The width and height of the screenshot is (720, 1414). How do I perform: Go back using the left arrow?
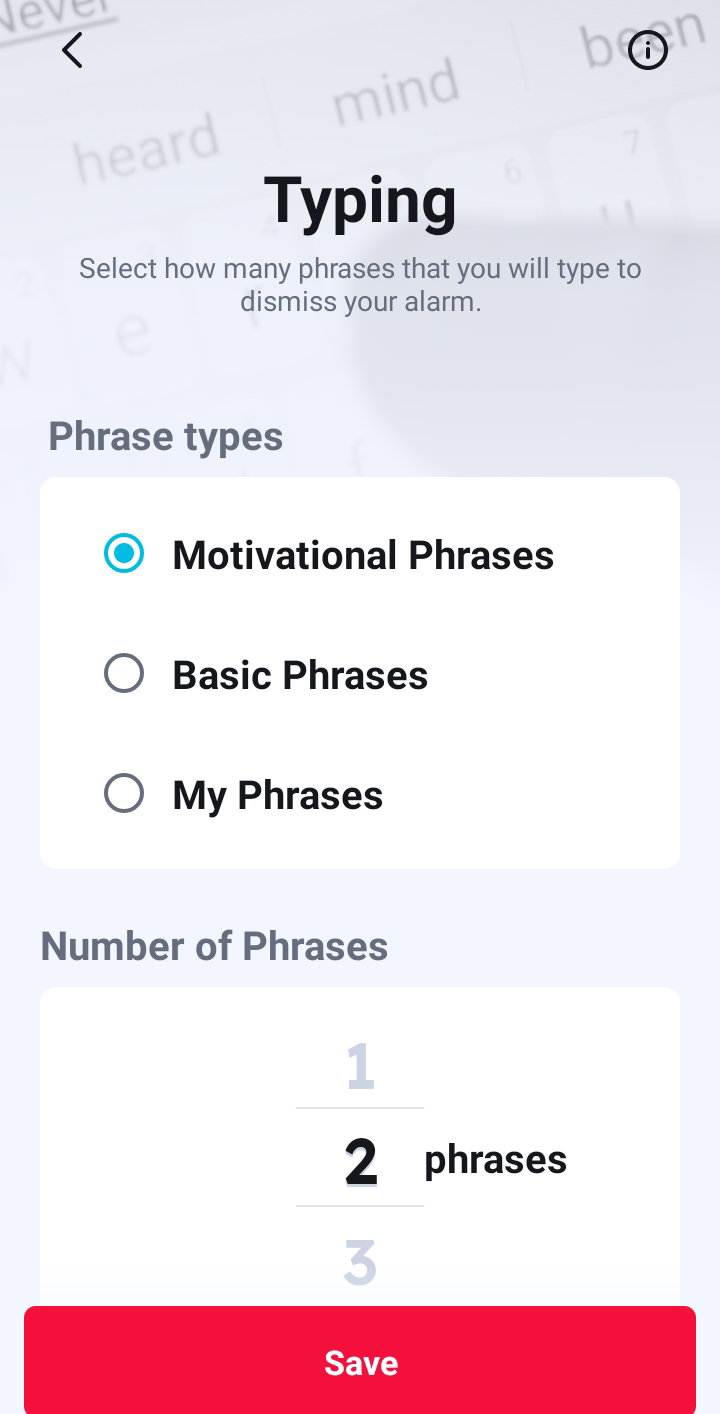point(72,50)
